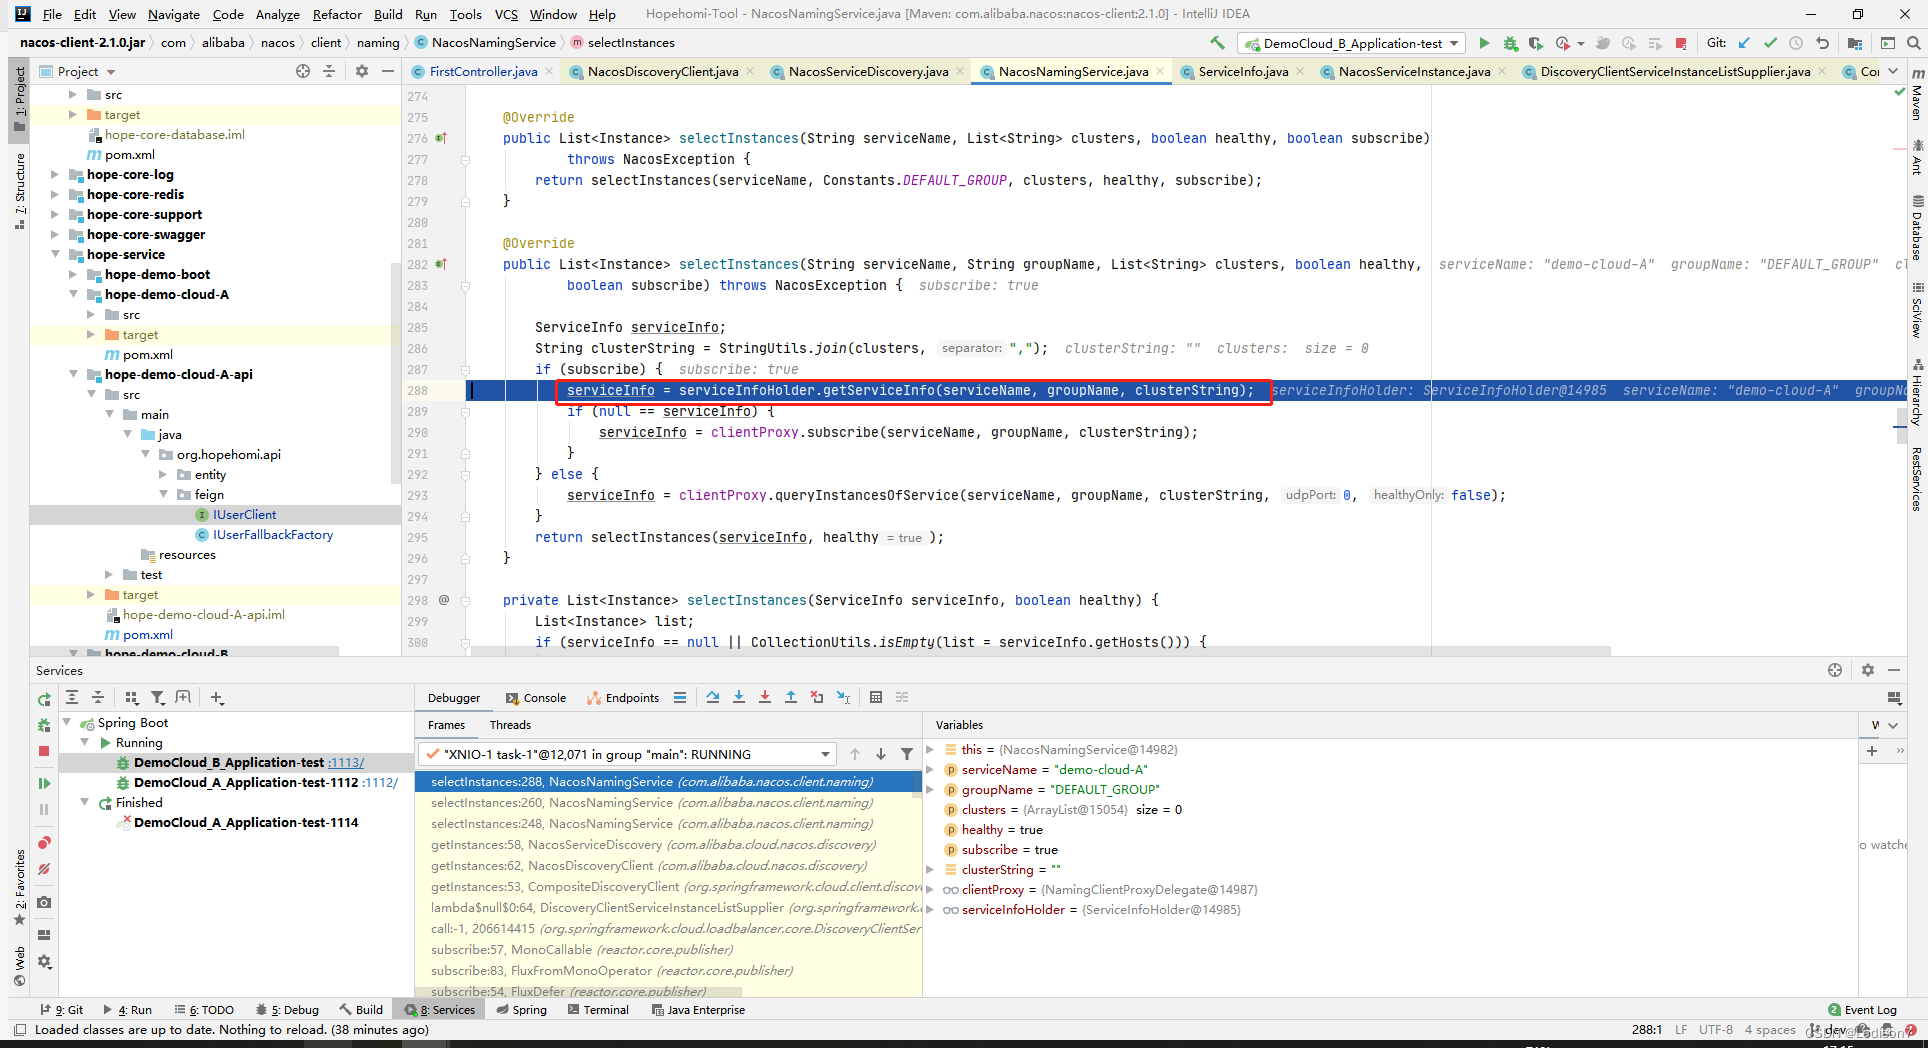Click View Breakpoints red circles icon

44,843
